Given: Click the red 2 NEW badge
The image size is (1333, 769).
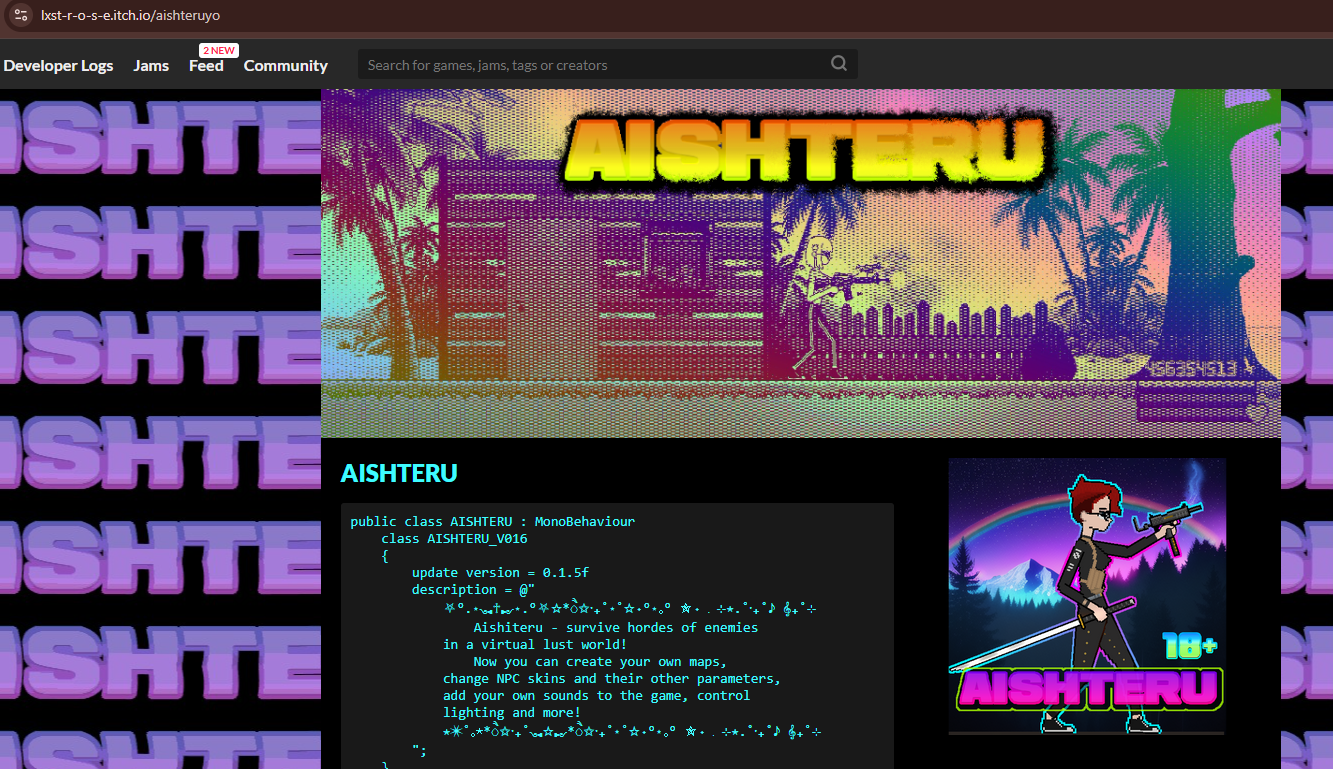Looking at the screenshot, I should point(218,50).
